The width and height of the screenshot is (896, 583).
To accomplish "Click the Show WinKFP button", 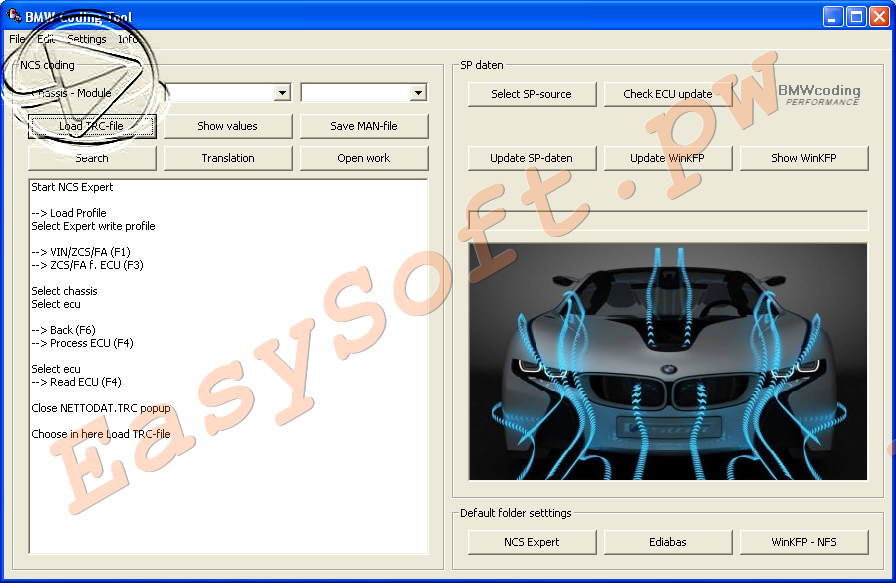I will click(804, 158).
